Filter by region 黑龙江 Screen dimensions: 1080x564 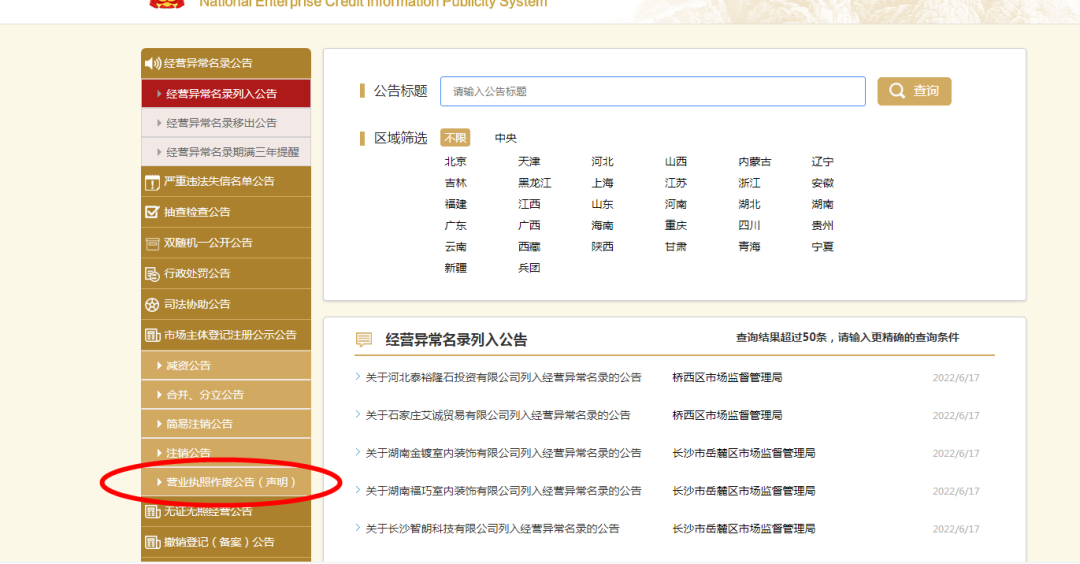point(534,182)
